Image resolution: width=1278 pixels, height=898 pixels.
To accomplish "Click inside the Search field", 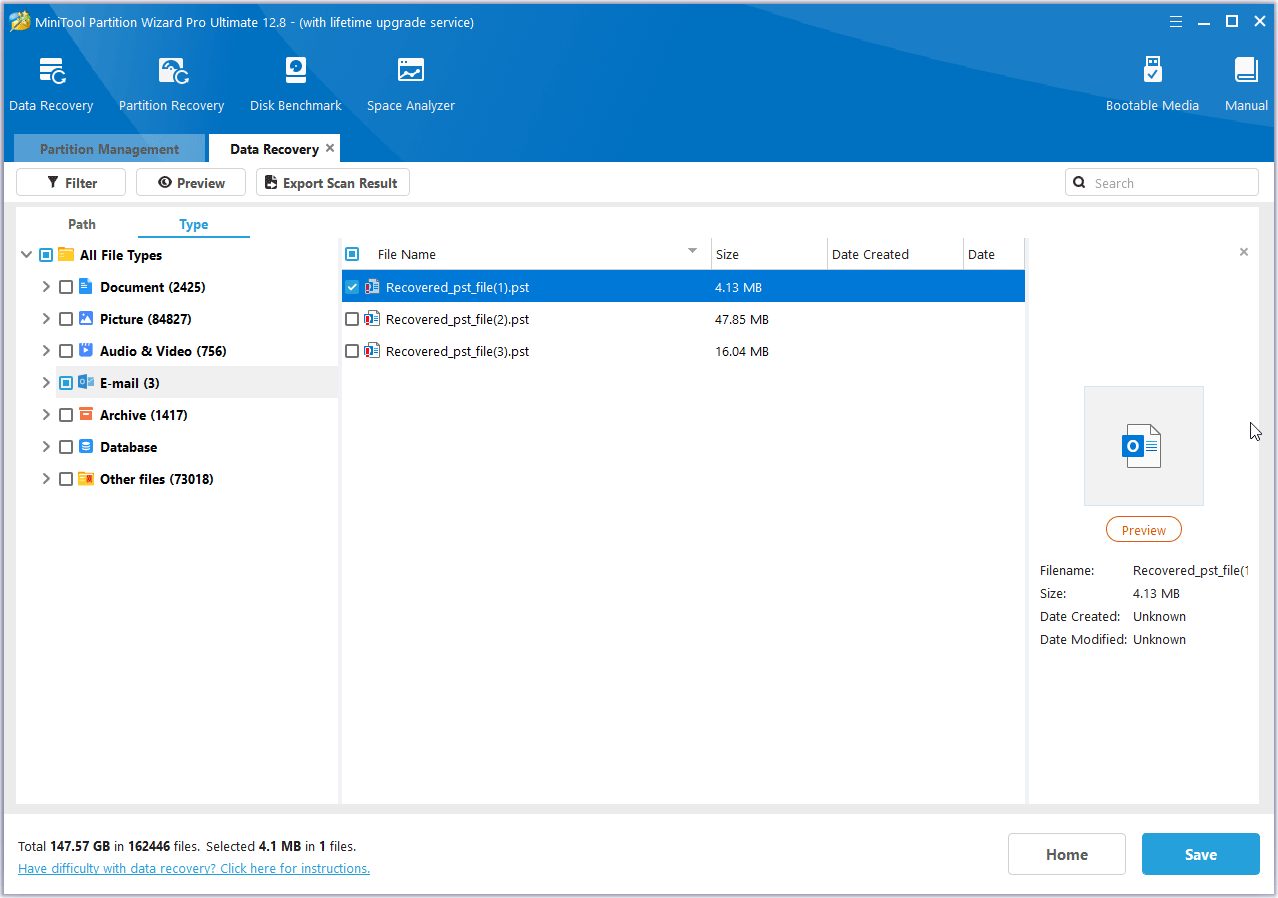I will click(1160, 182).
